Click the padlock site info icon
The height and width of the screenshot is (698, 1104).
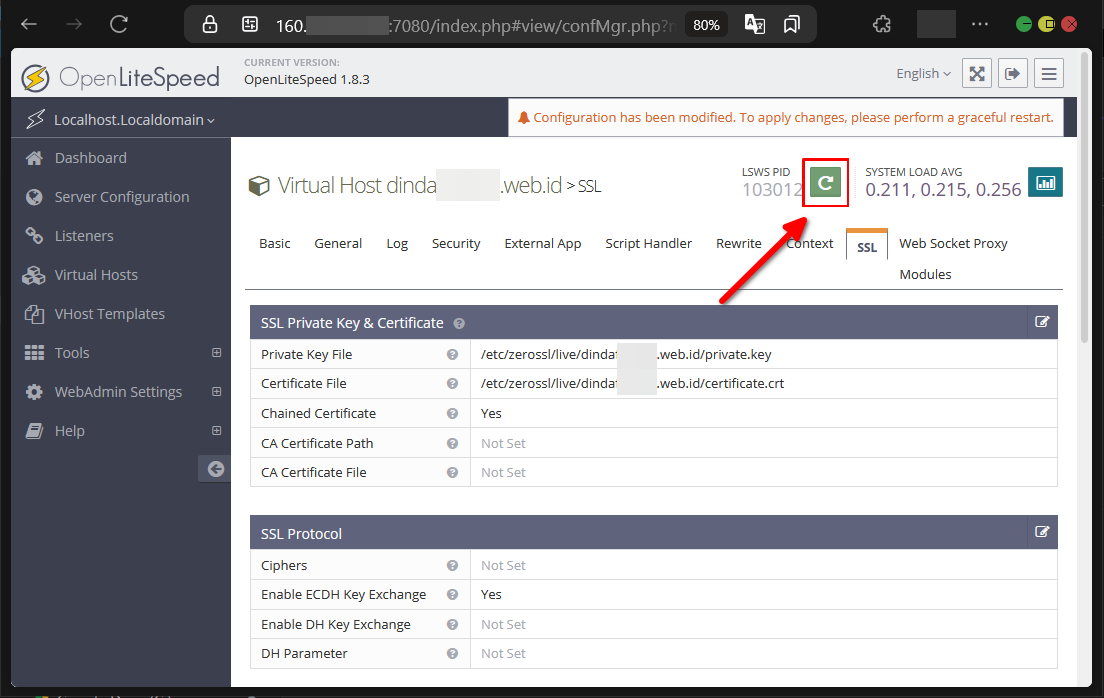210,25
